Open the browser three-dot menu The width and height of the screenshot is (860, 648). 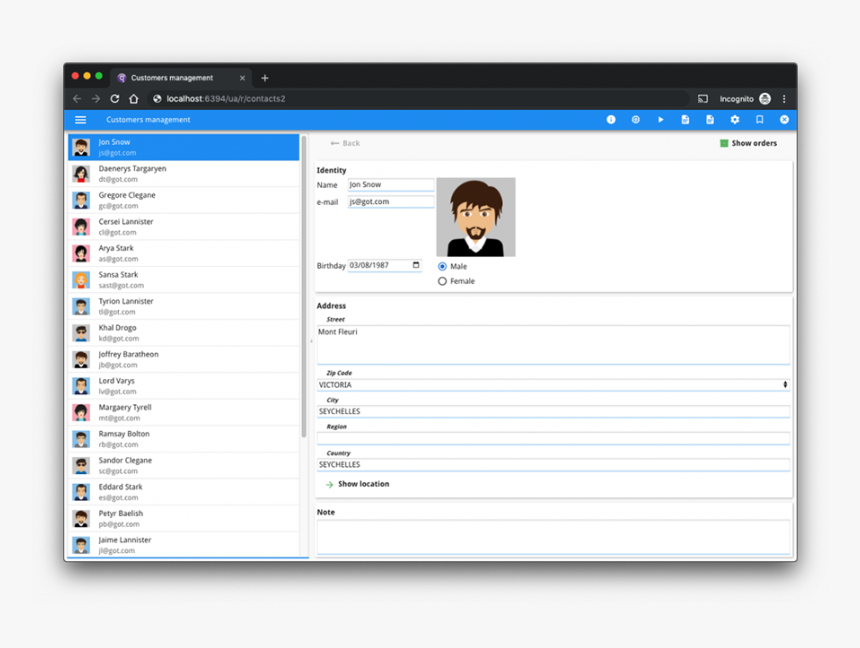click(784, 99)
